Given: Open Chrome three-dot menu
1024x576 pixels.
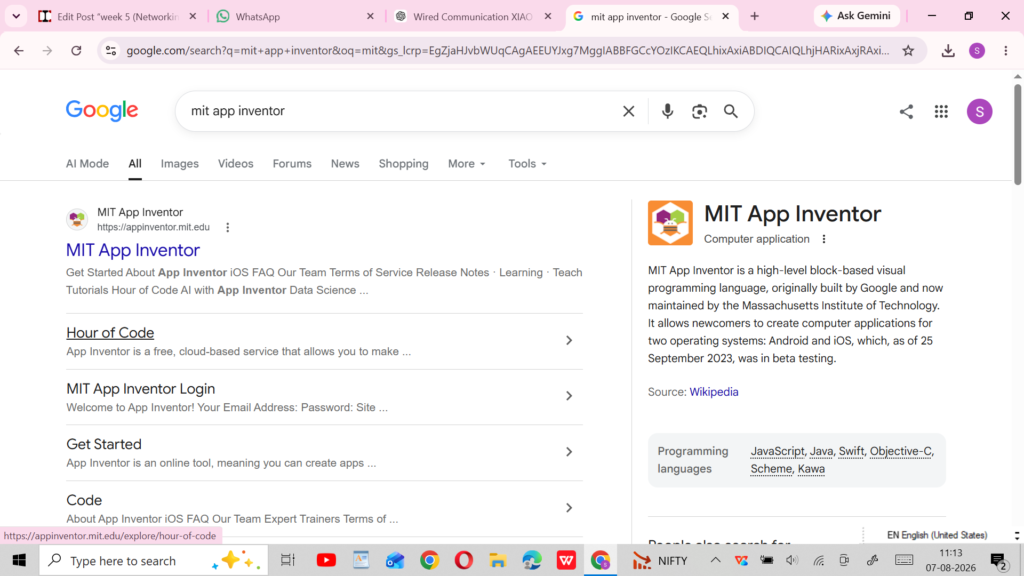Looking at the screenshot, I should [x=1006, y=50].
